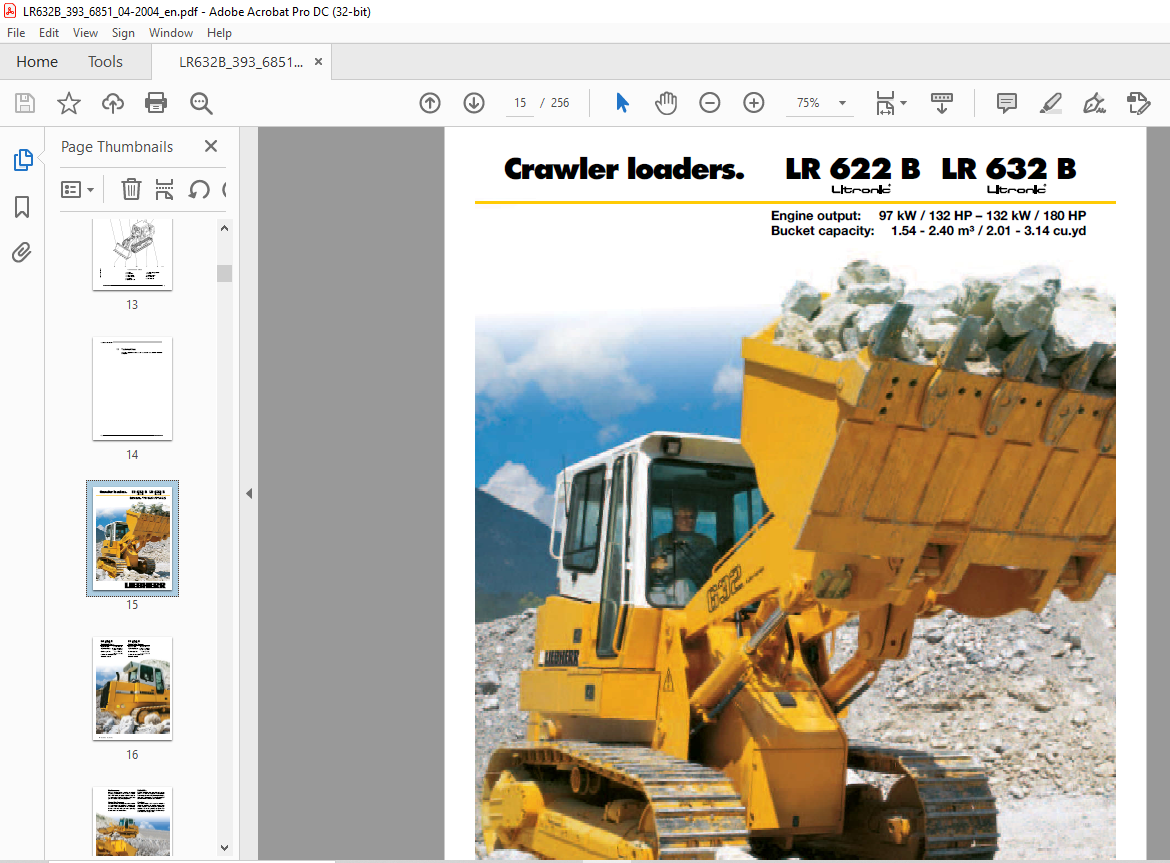The width and height of the screenshot is (1170, 863).
Task: Add a sticky note comment
Action: click(x=1007, y=103)
